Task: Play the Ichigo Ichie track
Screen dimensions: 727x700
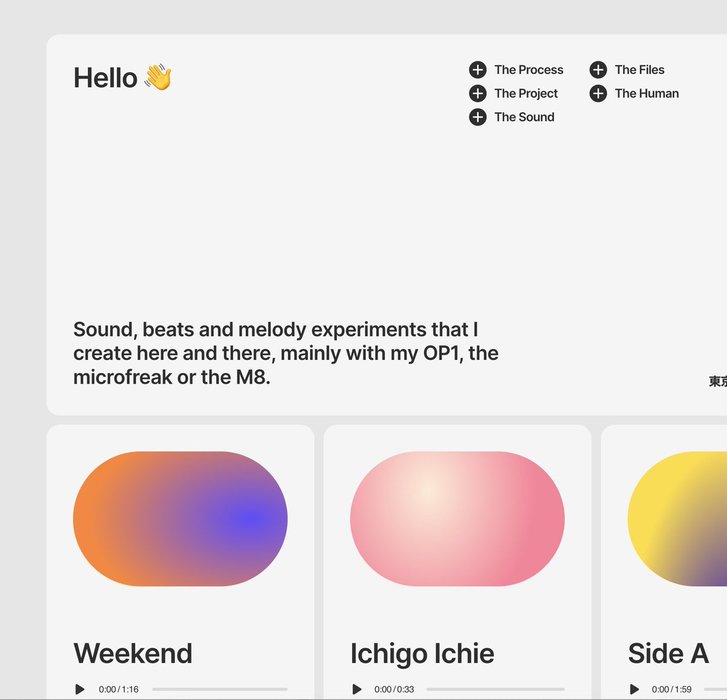Action: pyautogui.click(x=357, y=689)
